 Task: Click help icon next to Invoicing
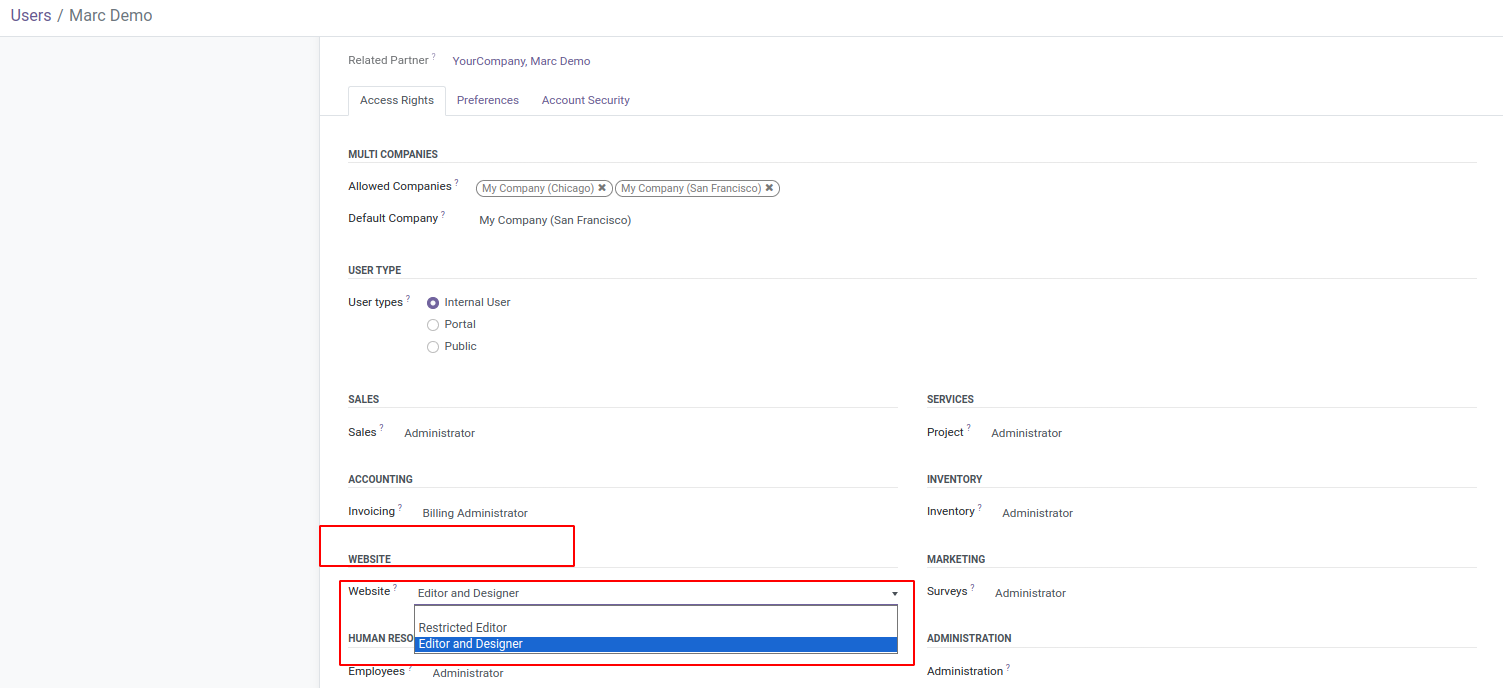coord(400,508)
